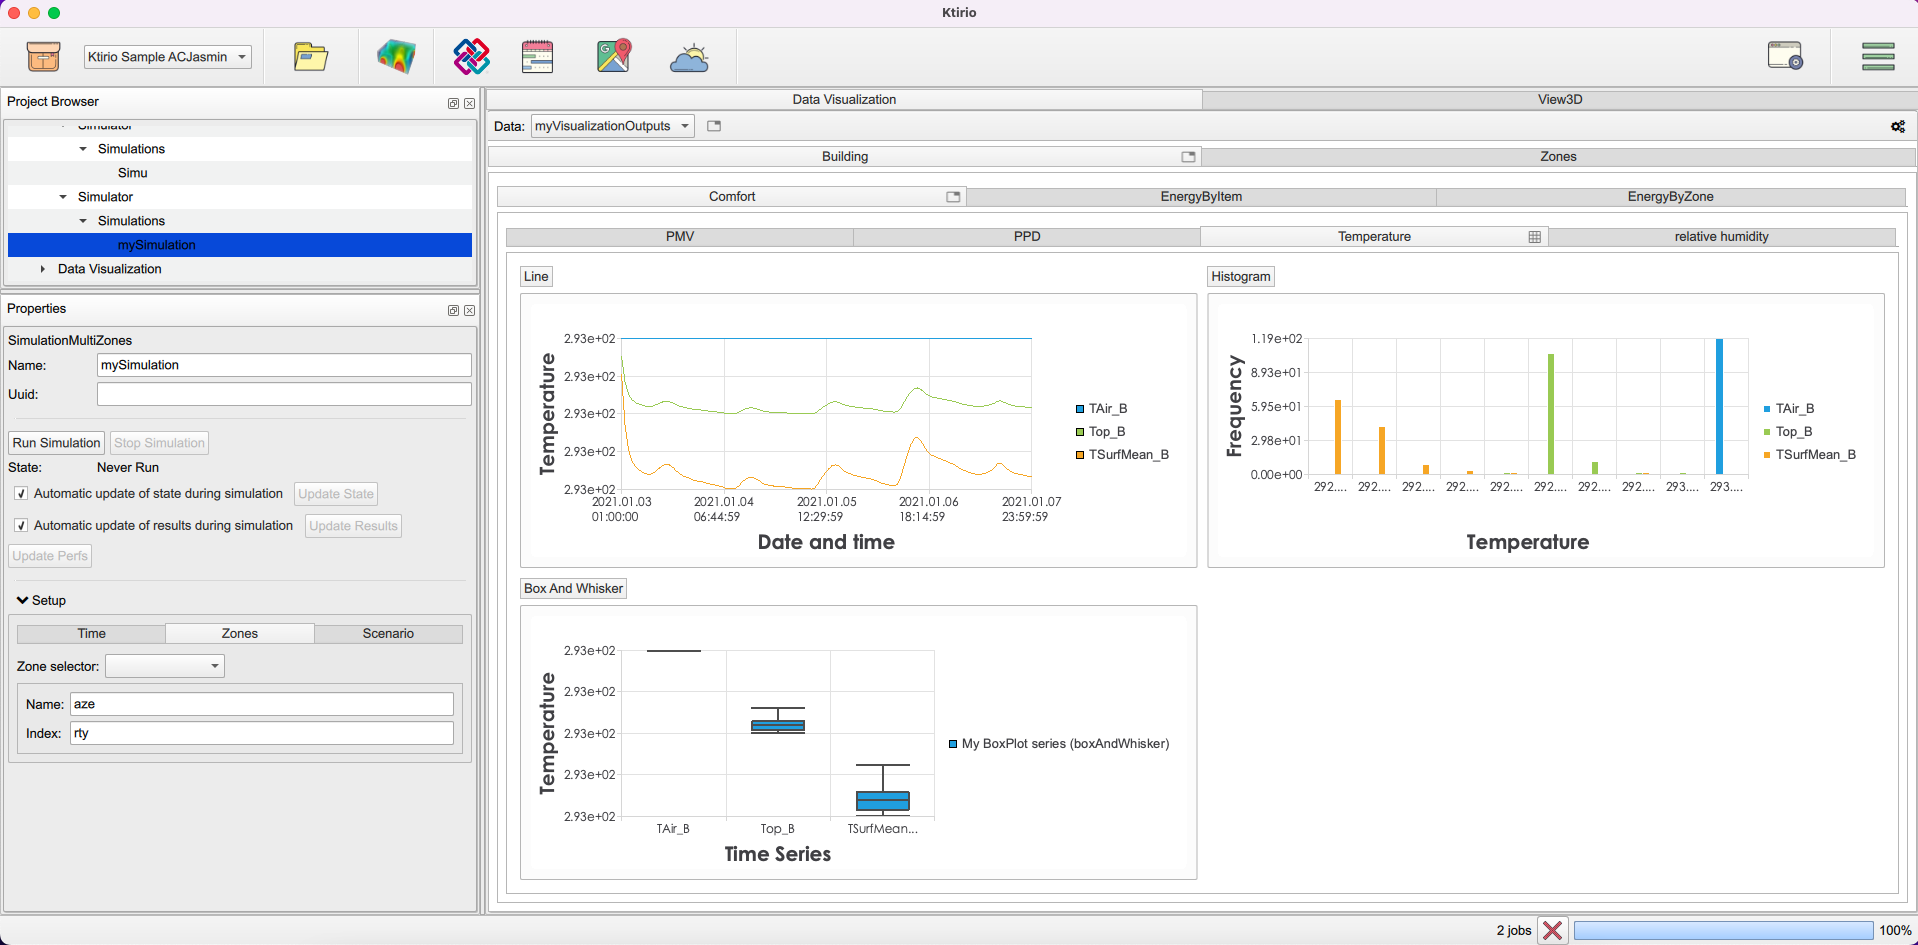This screenshot has width=1918, height=945.
Task: Click the gears icon in Data Visualization
Action: coord(1897,127)
